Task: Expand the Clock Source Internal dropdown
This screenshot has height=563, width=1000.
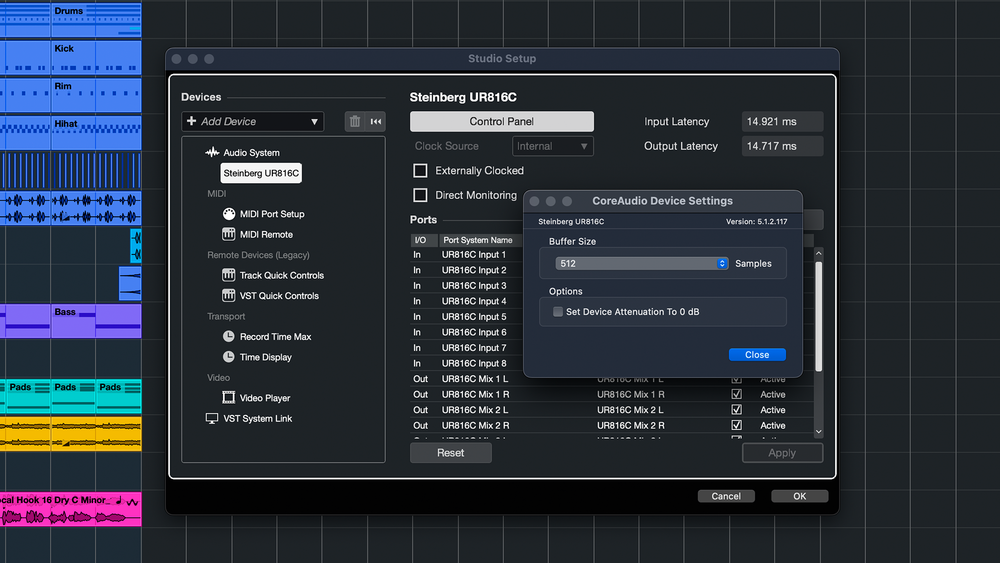Action: point(553,146)
